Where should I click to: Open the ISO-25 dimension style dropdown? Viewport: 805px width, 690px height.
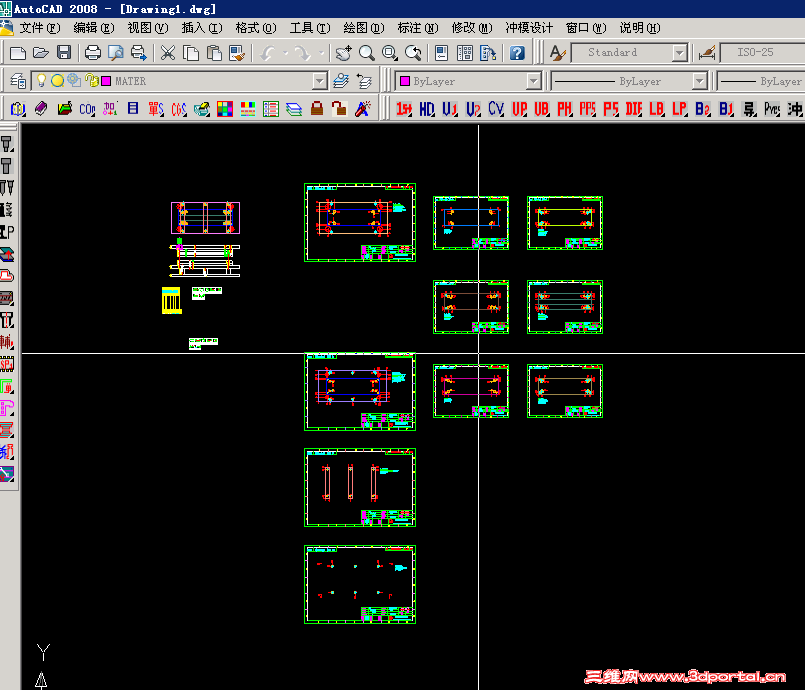763,53
